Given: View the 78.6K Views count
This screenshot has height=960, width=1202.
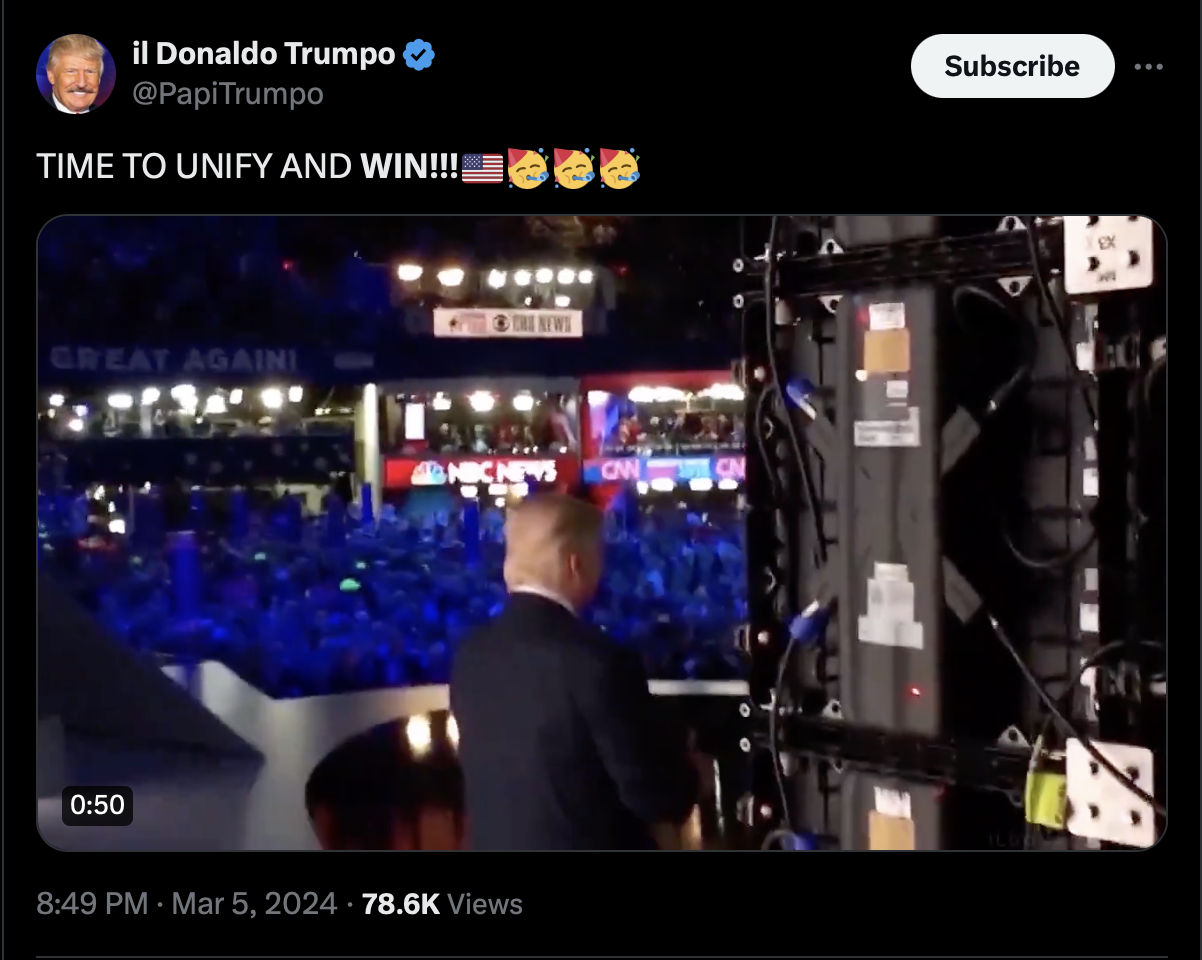Looking at the screenshot, I should (442, 904).
